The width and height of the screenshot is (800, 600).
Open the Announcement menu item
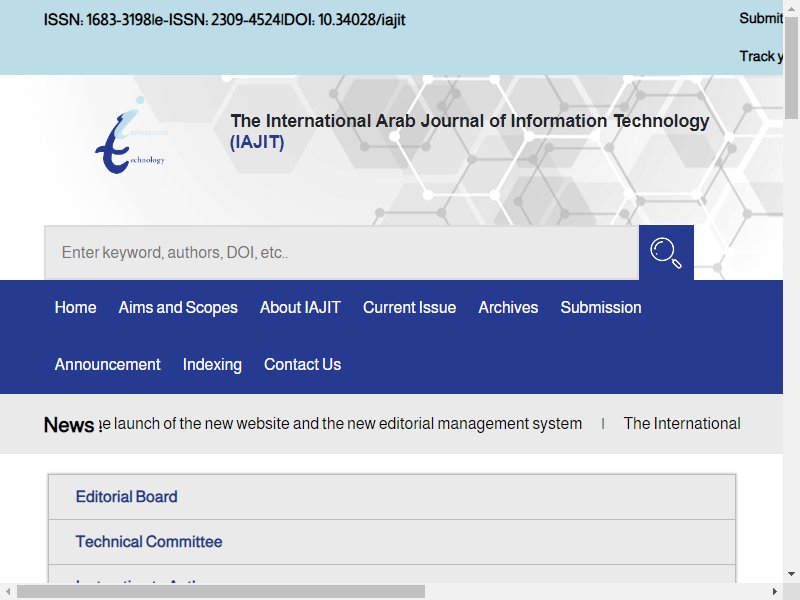click(108, 365)
